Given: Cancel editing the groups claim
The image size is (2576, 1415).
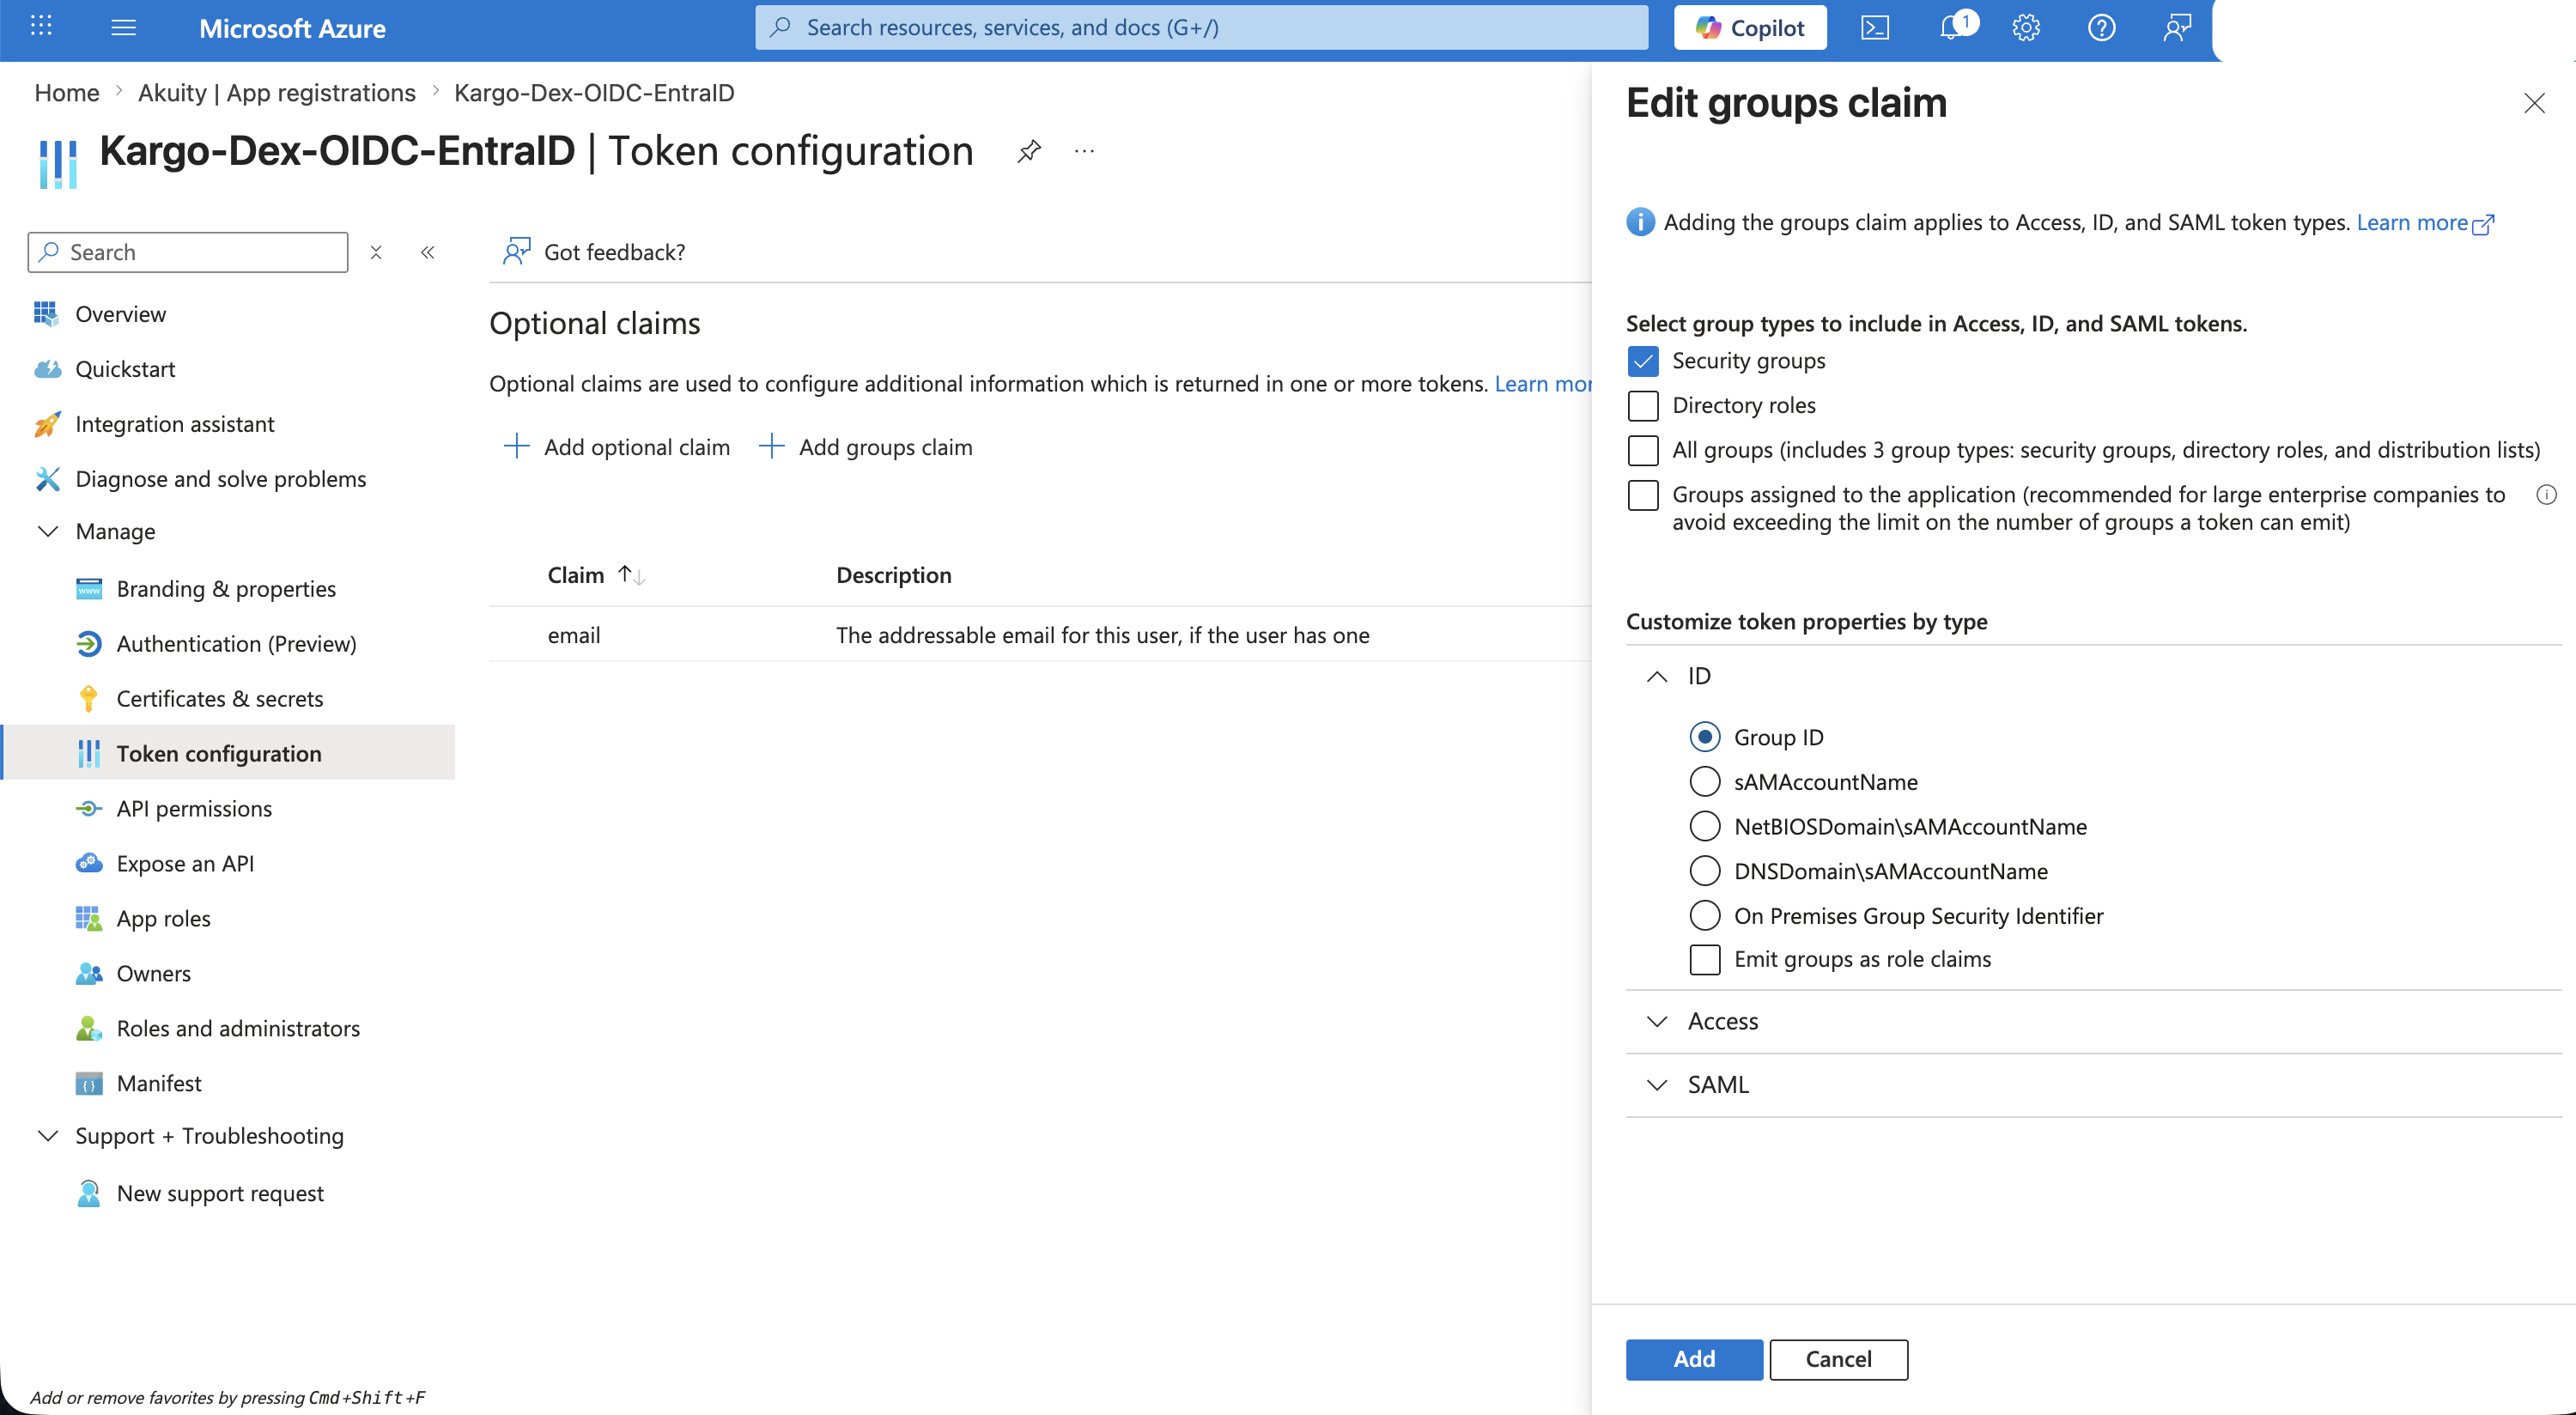Looking at the screenshot, I should [x=1838, y=1359].
